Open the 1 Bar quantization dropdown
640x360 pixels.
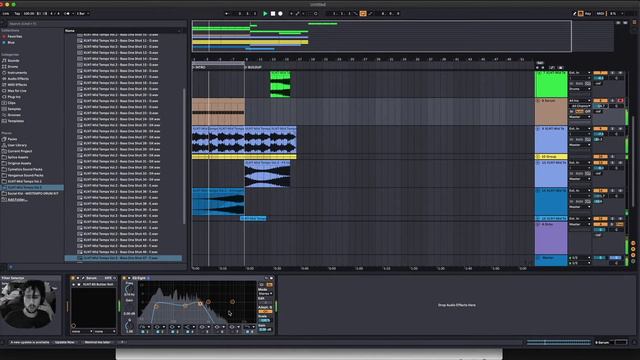click(x=83, y=13)
